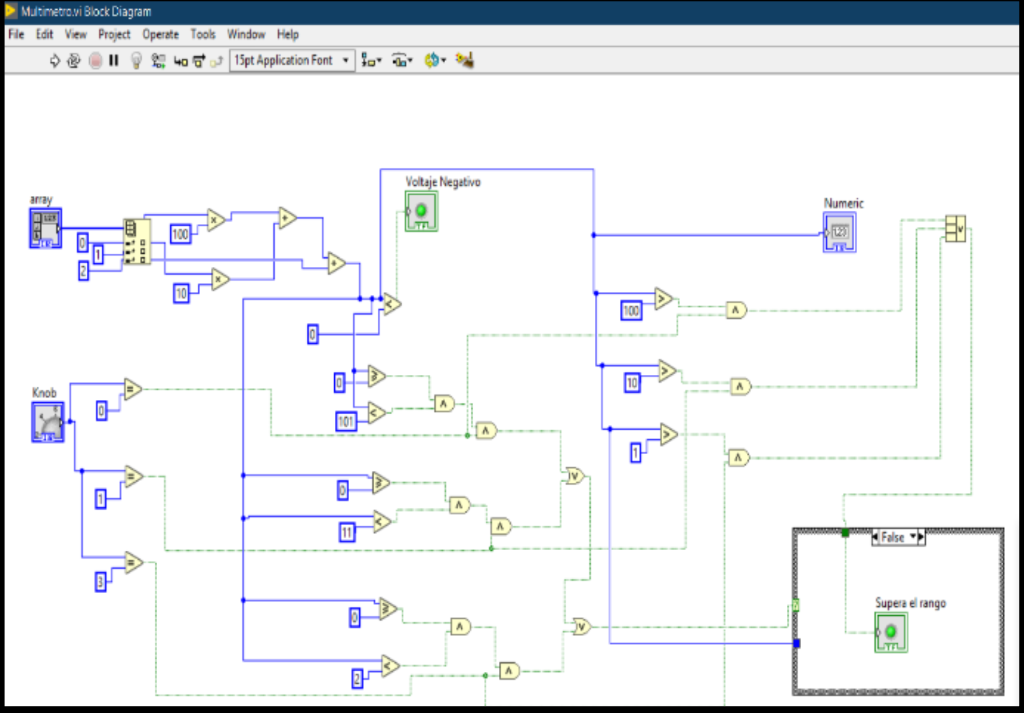Select the Retain Wire Values icon
Image resolution: width=1024 pixels, height=713 pixels.
tap(157, 60)
